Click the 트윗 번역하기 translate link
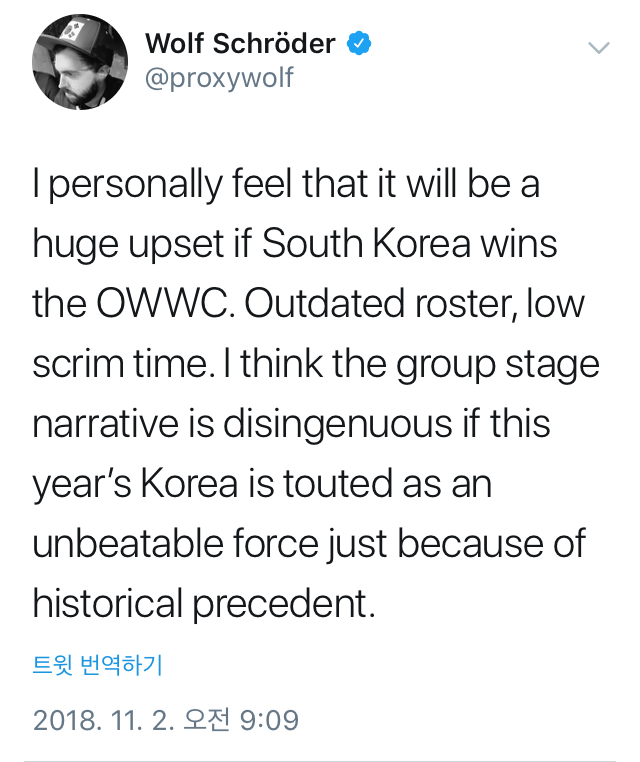 point(98,664)
